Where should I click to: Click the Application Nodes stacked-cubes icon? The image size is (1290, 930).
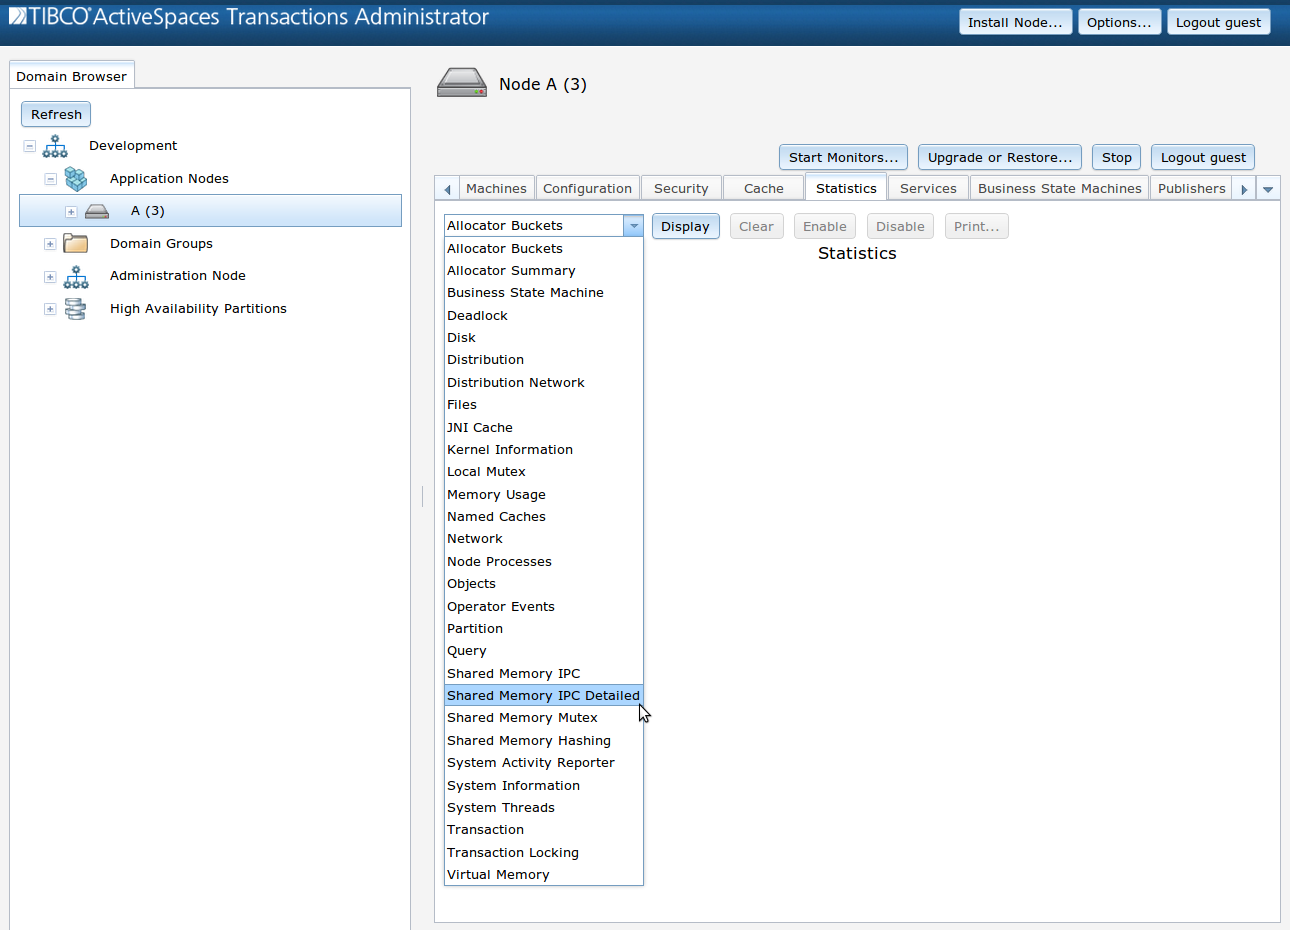click(x=76, y=179)
